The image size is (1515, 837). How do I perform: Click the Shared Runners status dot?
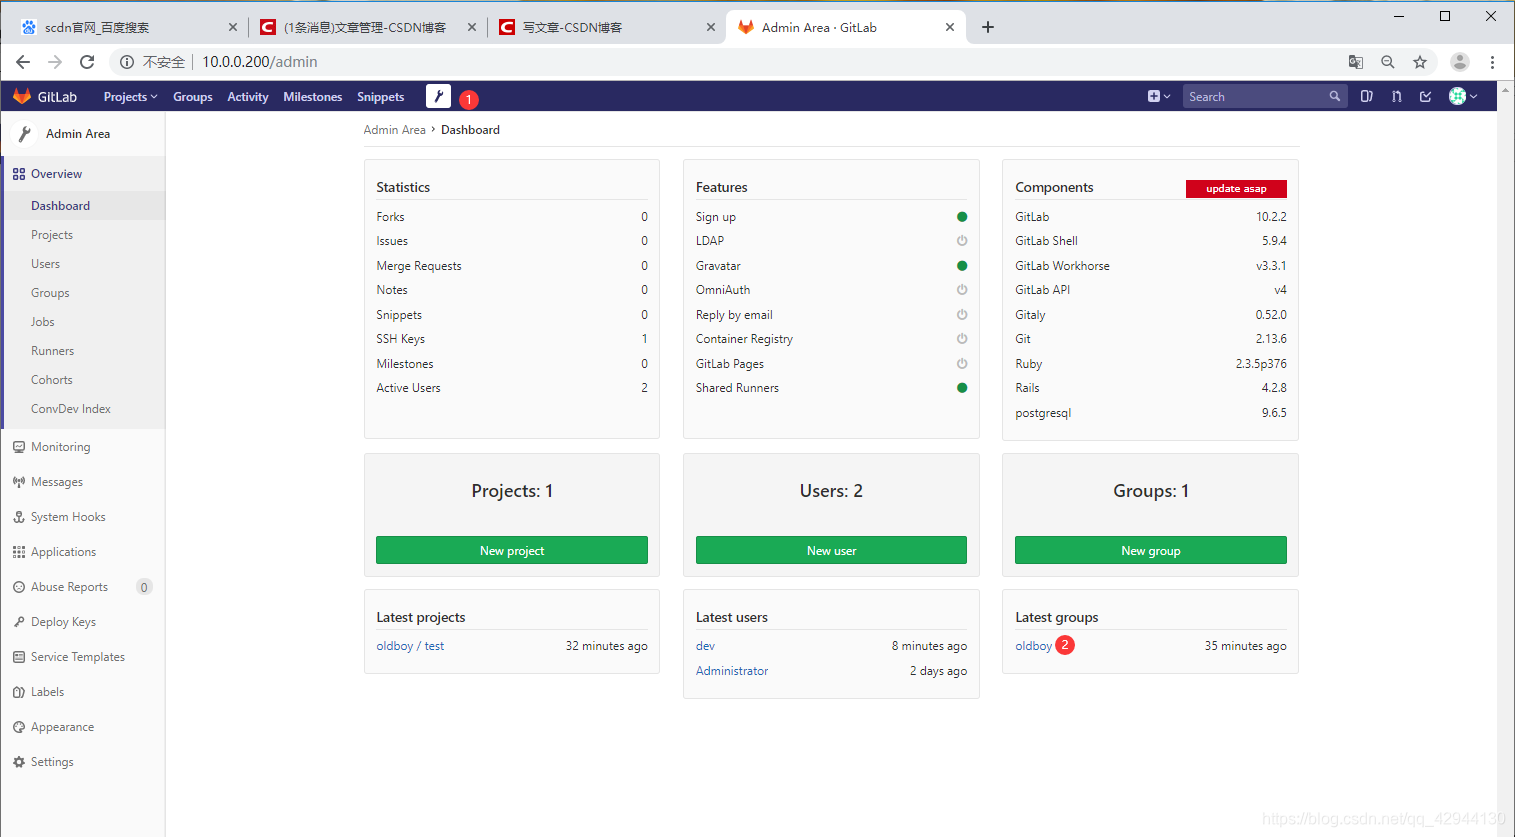point(962,388)
